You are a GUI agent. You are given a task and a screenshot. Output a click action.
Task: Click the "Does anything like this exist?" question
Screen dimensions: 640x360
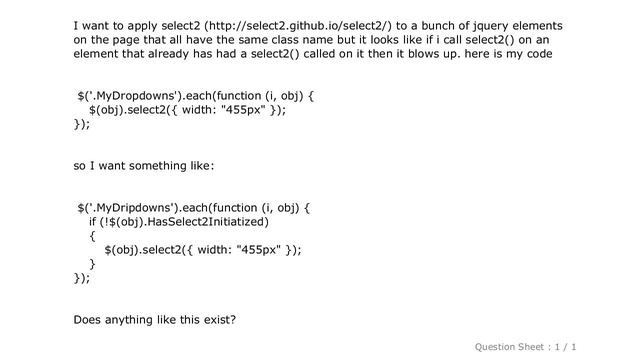[155, 320]
